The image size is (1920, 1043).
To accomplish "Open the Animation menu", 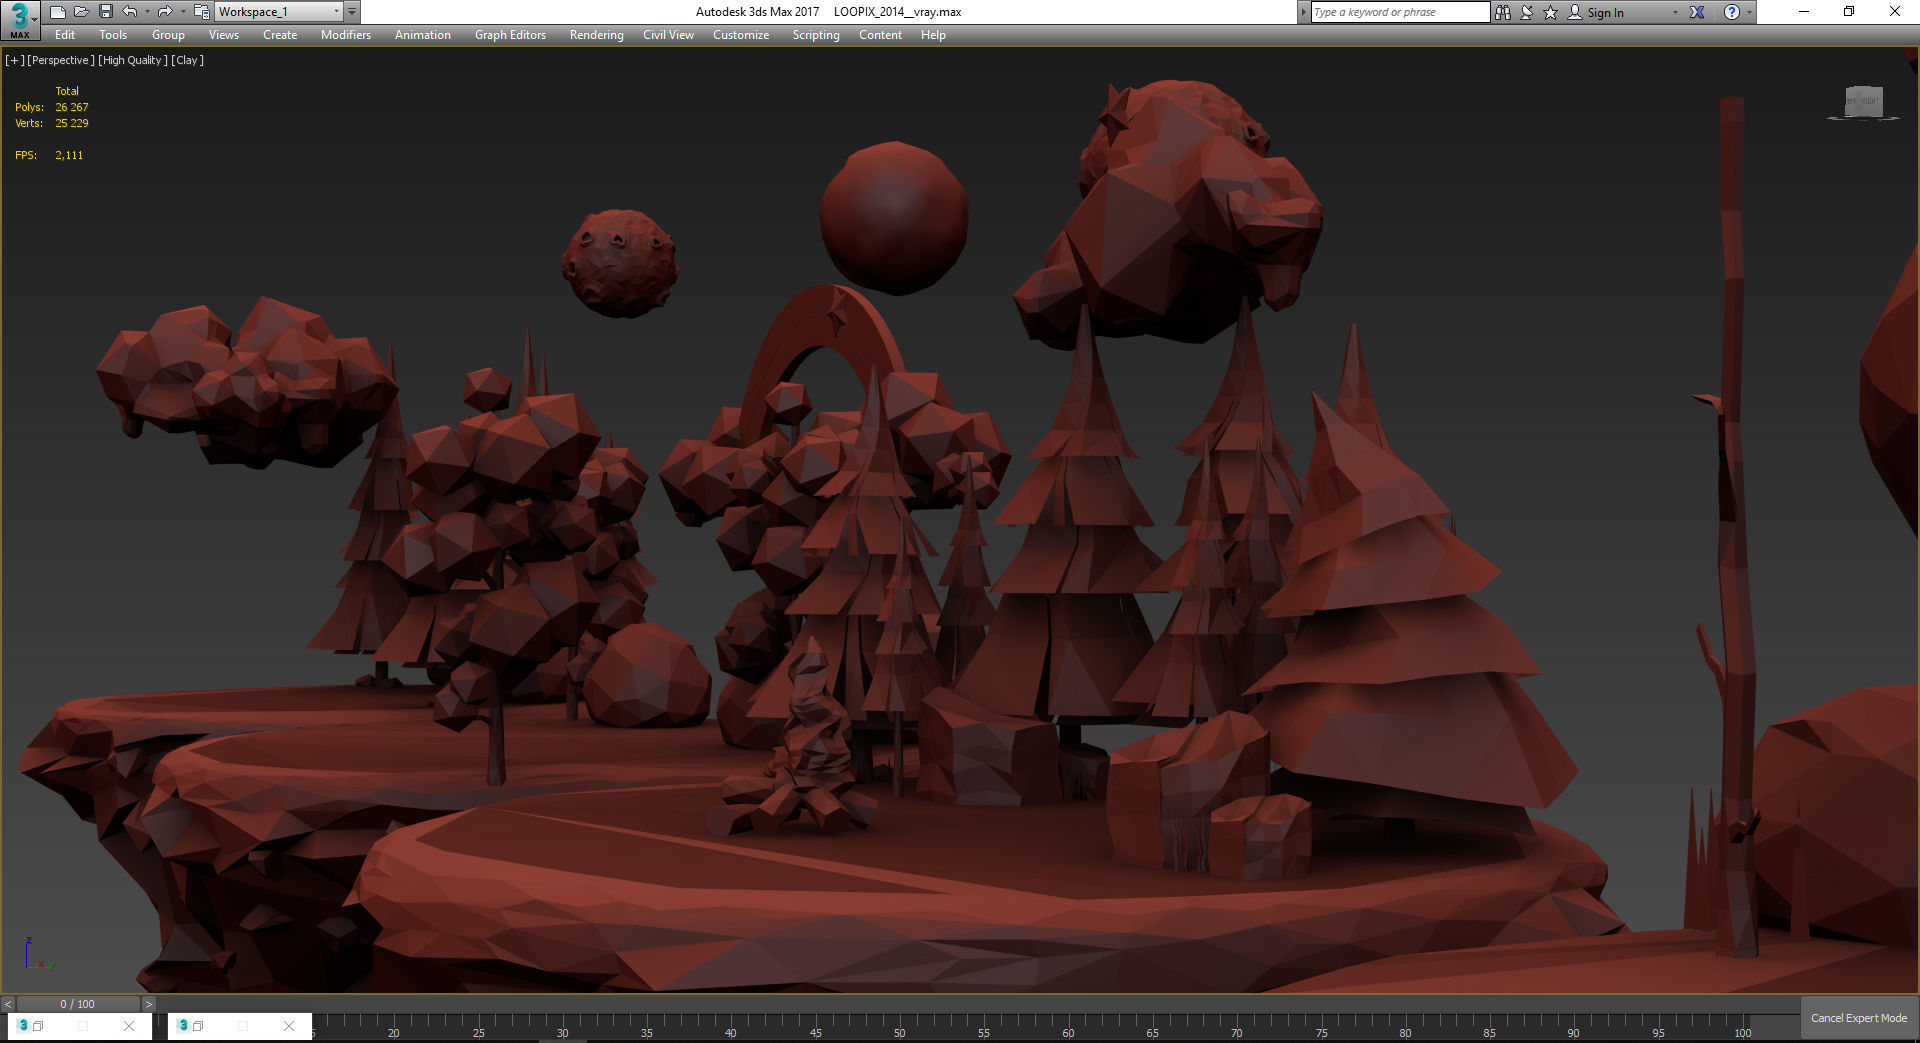I will coord(423,35).
